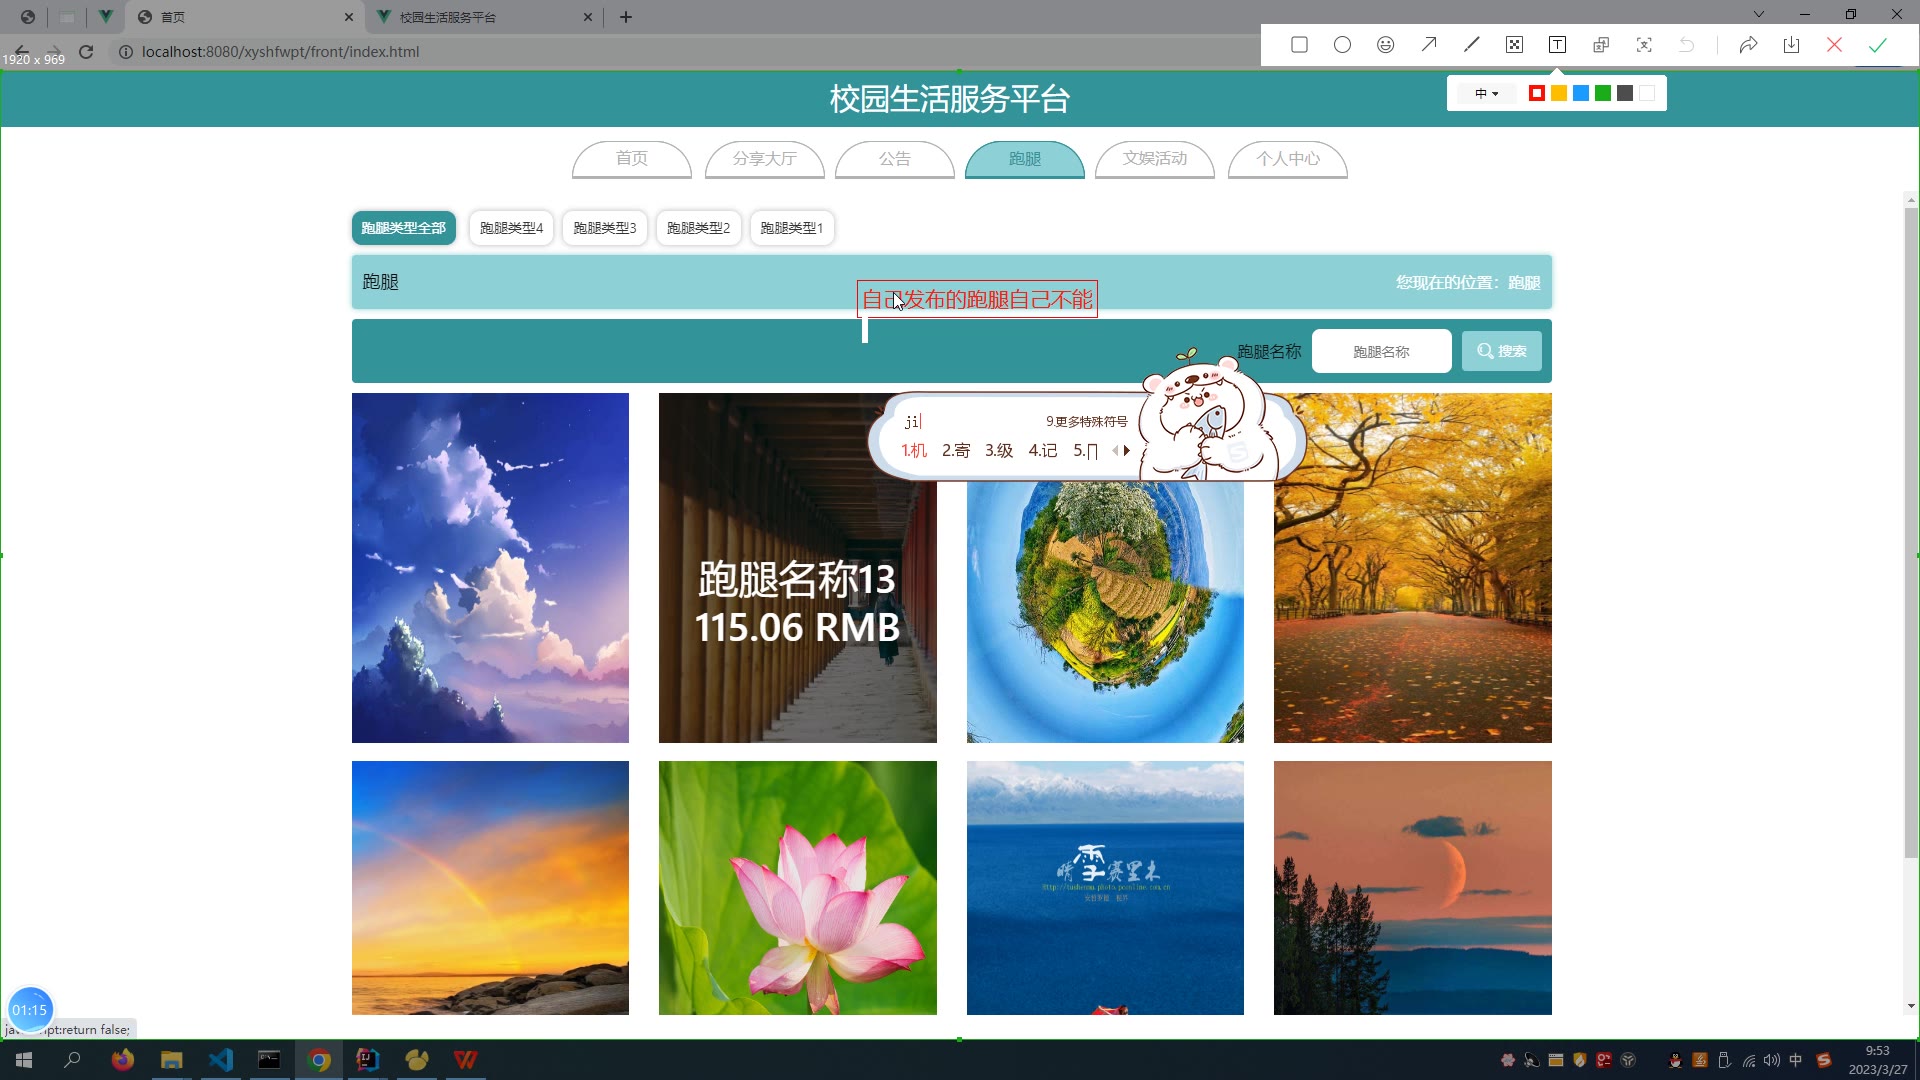Pick the green color swatch

tap(1603, 93)
